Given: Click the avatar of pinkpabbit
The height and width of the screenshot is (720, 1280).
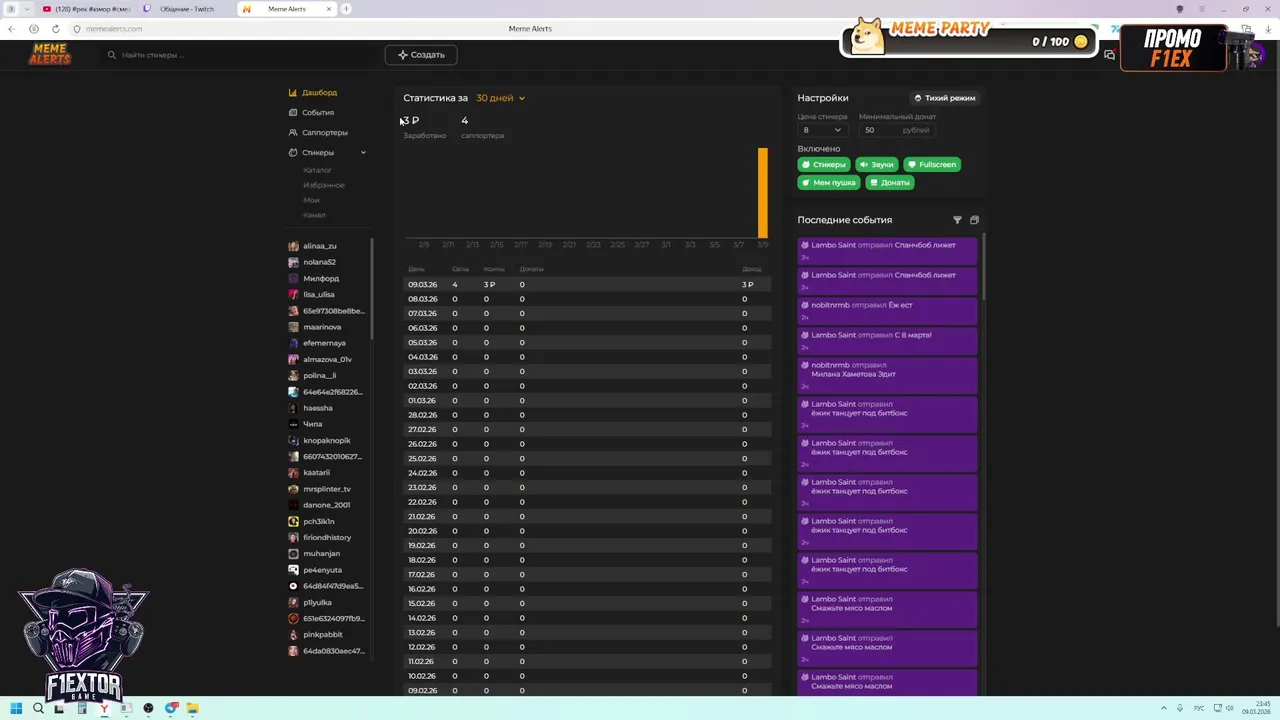Looking at the screenshot, I should point(293,634).
